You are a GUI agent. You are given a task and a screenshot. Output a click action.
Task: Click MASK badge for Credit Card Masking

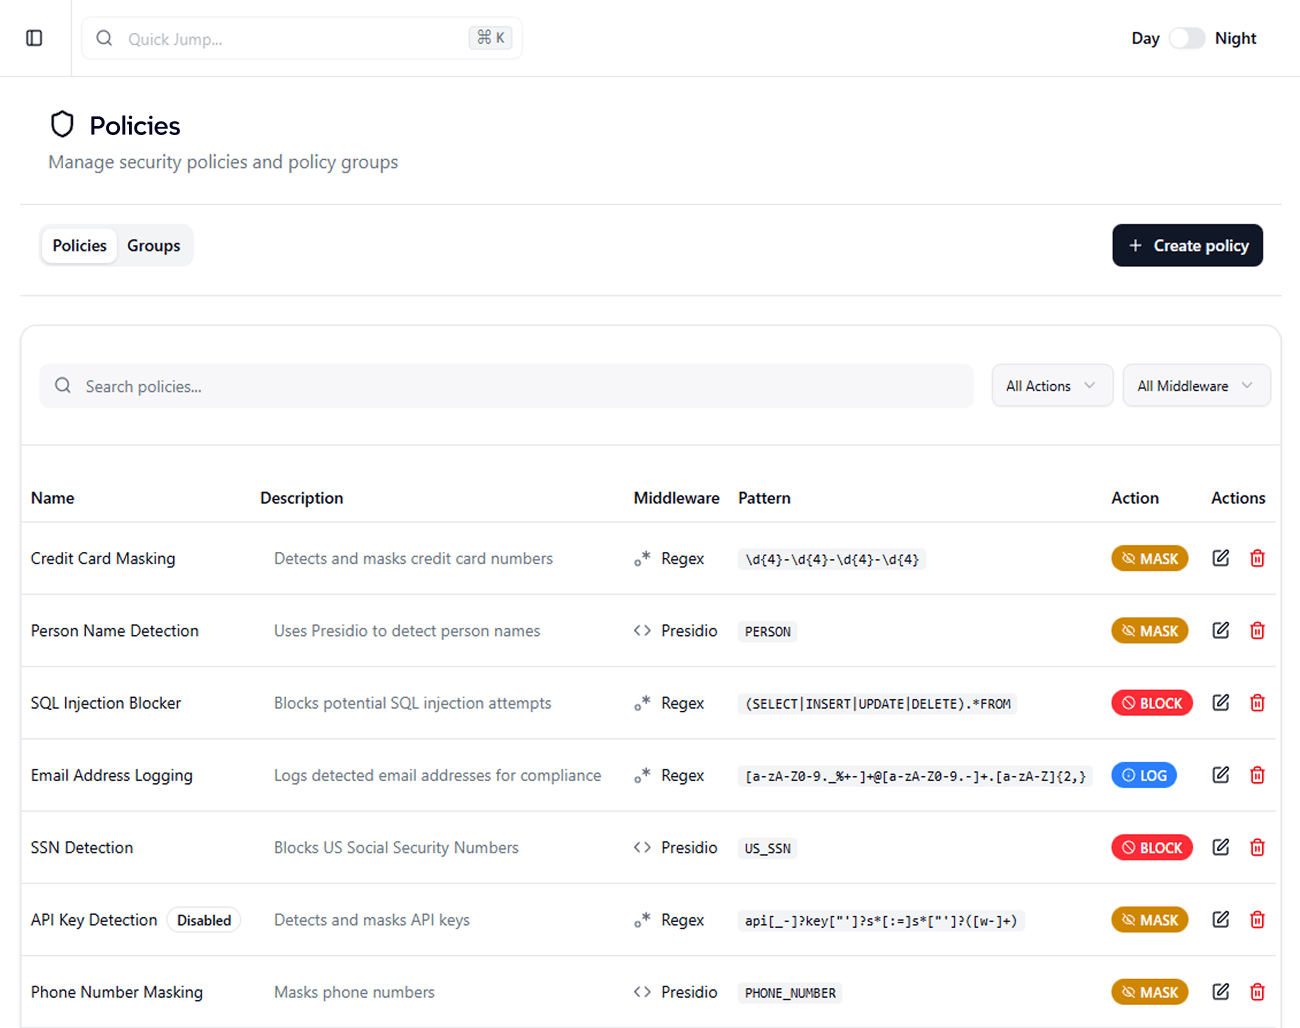pyautogui.click(x=1149, y=558)
